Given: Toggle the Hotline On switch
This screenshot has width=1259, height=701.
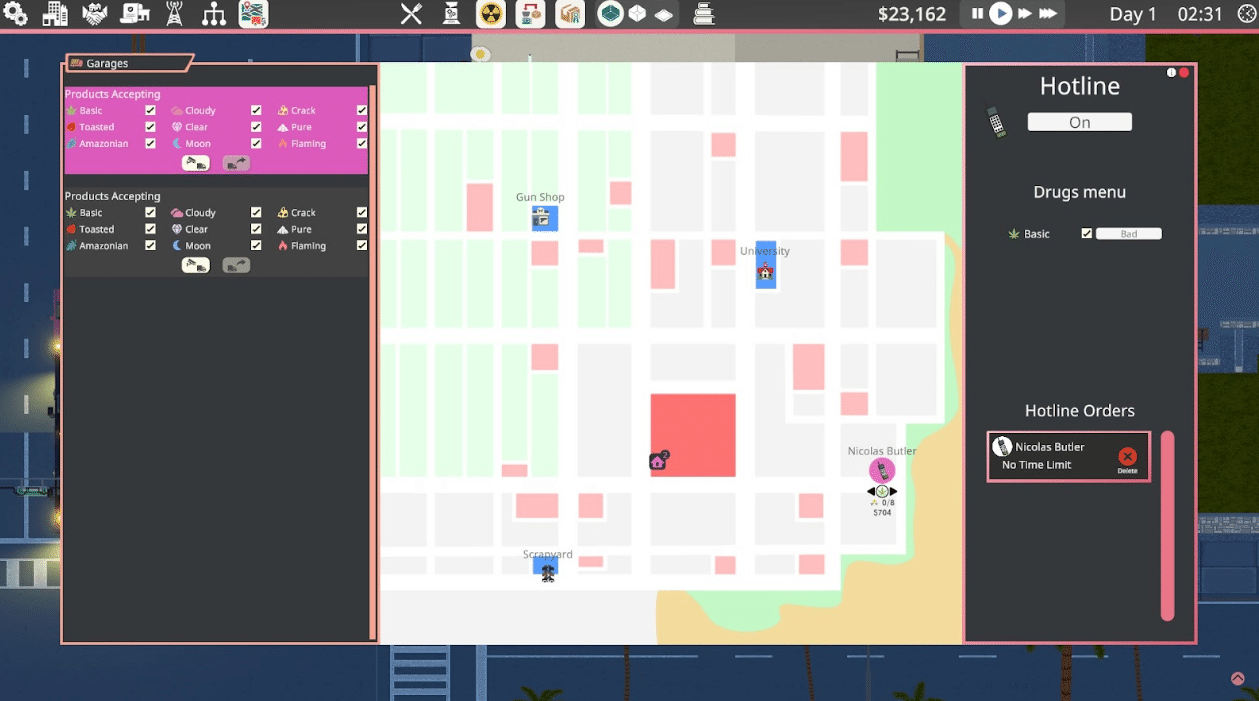Looking at the screenshot, I should (x=1080, y=122).
